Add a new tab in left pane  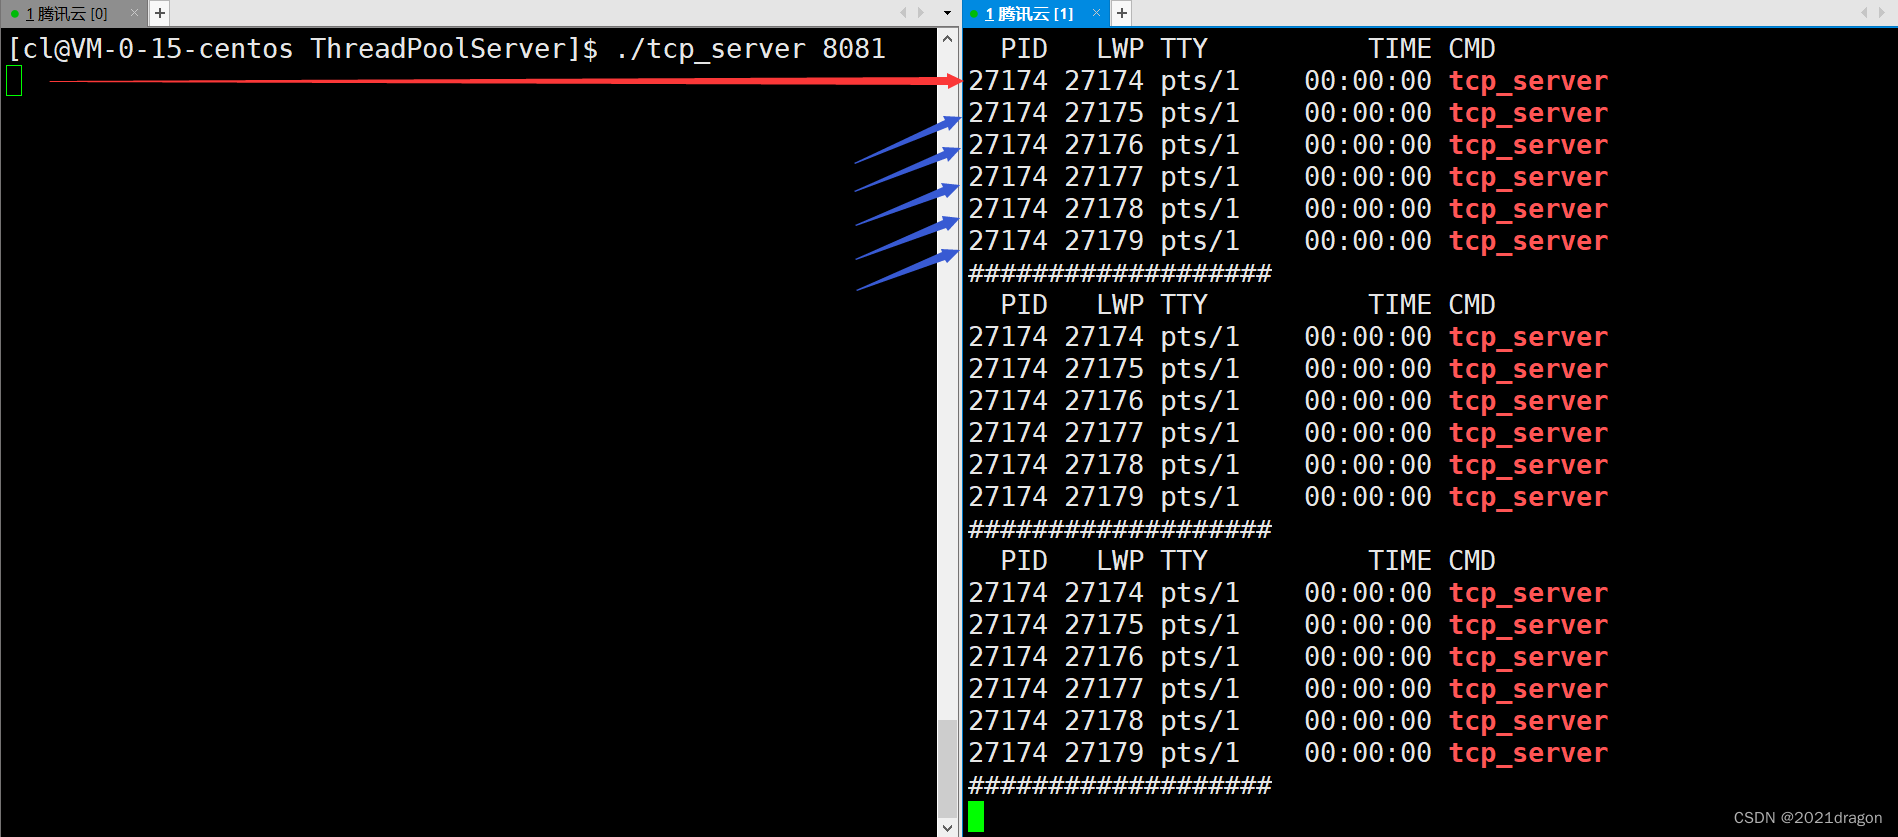[x=160, y=13]
